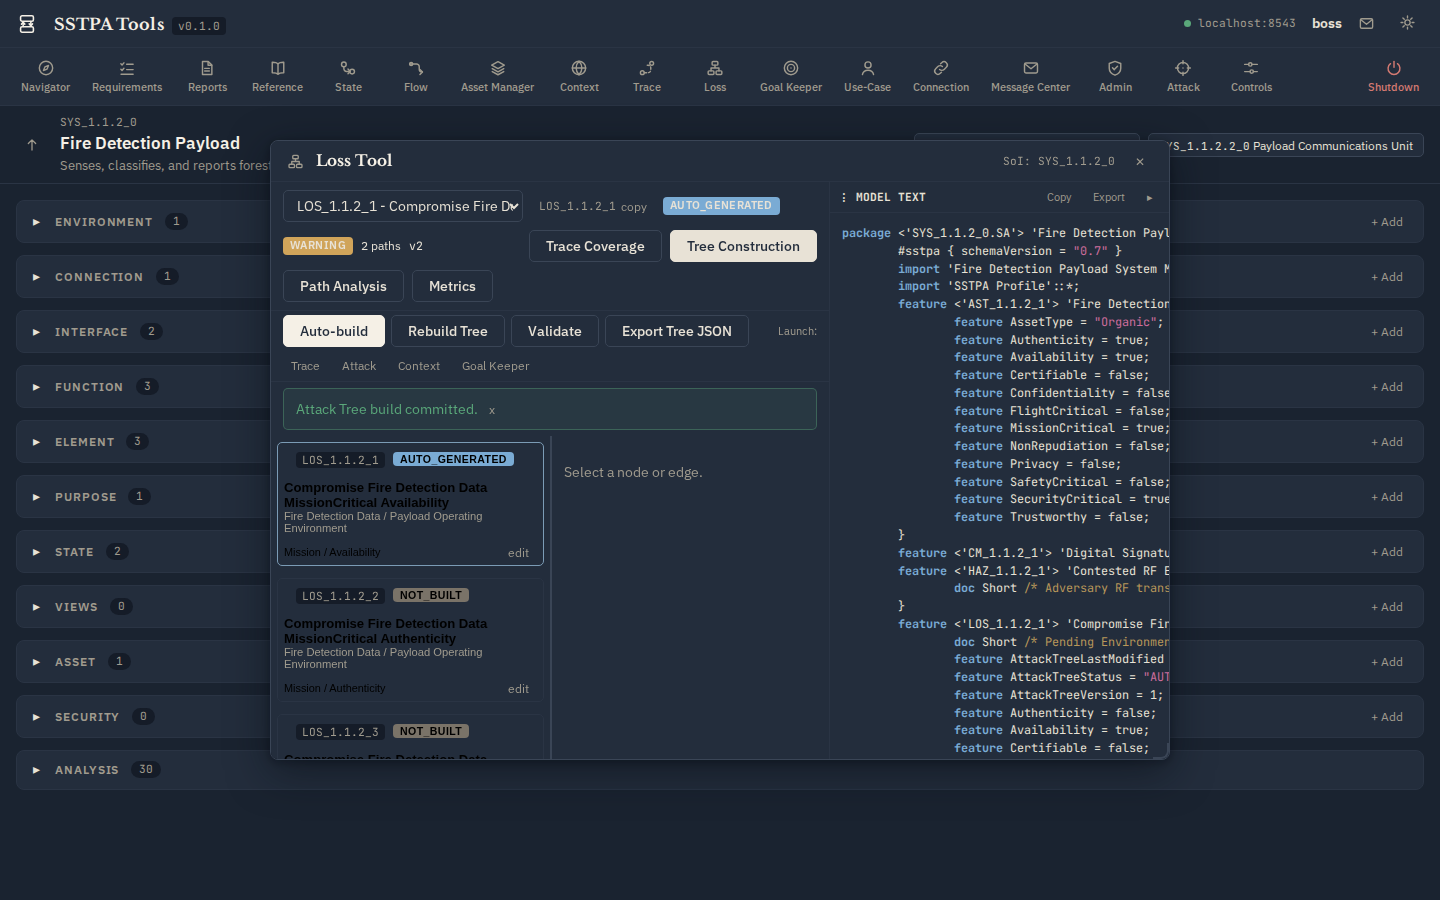Go up to the parent system with the arrow
This screenshot has height=900, width=1440.
tap(32, 145)
